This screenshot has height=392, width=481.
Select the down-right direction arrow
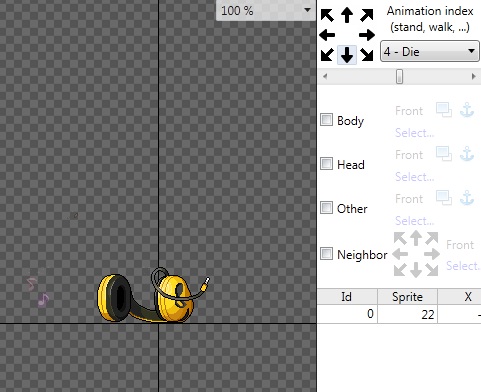point(367,55)
